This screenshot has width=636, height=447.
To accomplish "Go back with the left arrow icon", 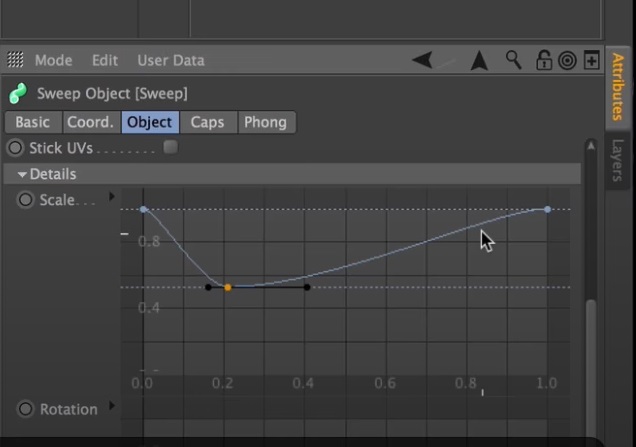I will [x=423, y=60].
